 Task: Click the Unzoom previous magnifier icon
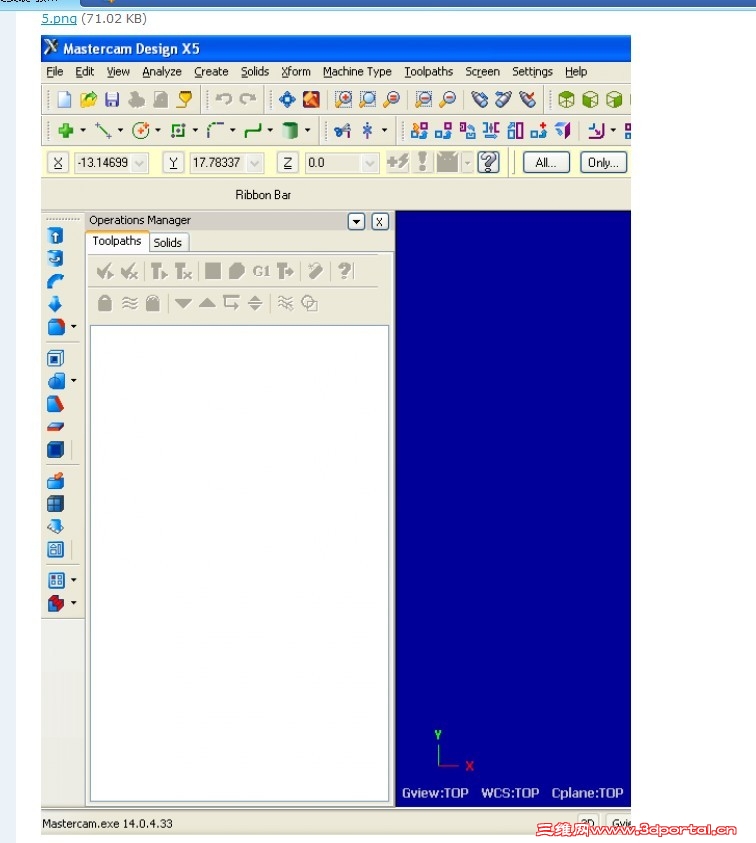(x=424, y=99)
